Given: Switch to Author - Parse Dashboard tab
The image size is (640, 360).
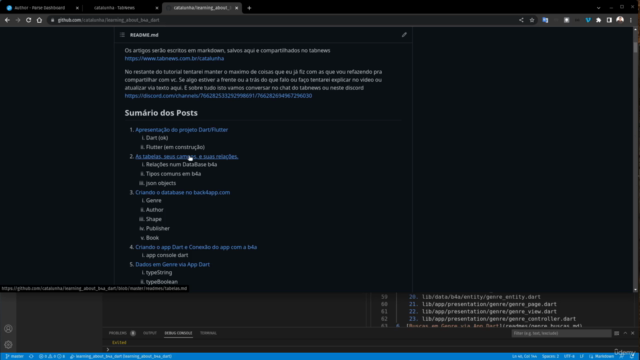Looking at the screenshot, I should point(42,8).
